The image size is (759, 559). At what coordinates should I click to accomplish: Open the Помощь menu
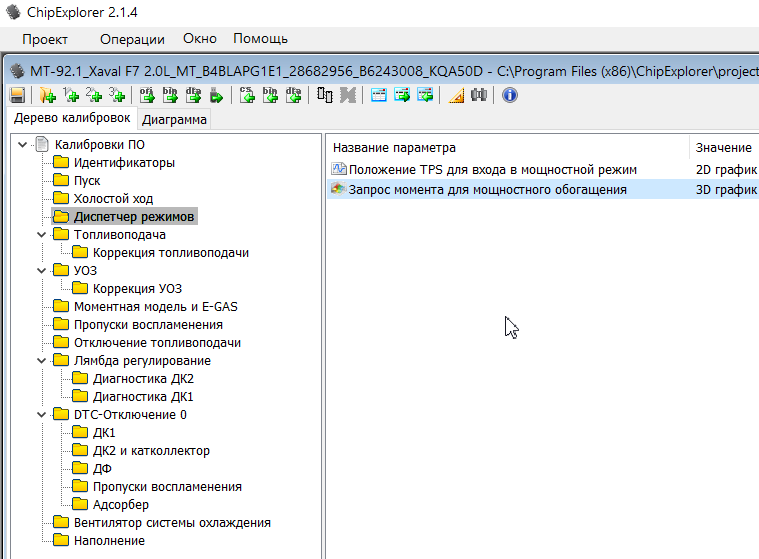260,39
